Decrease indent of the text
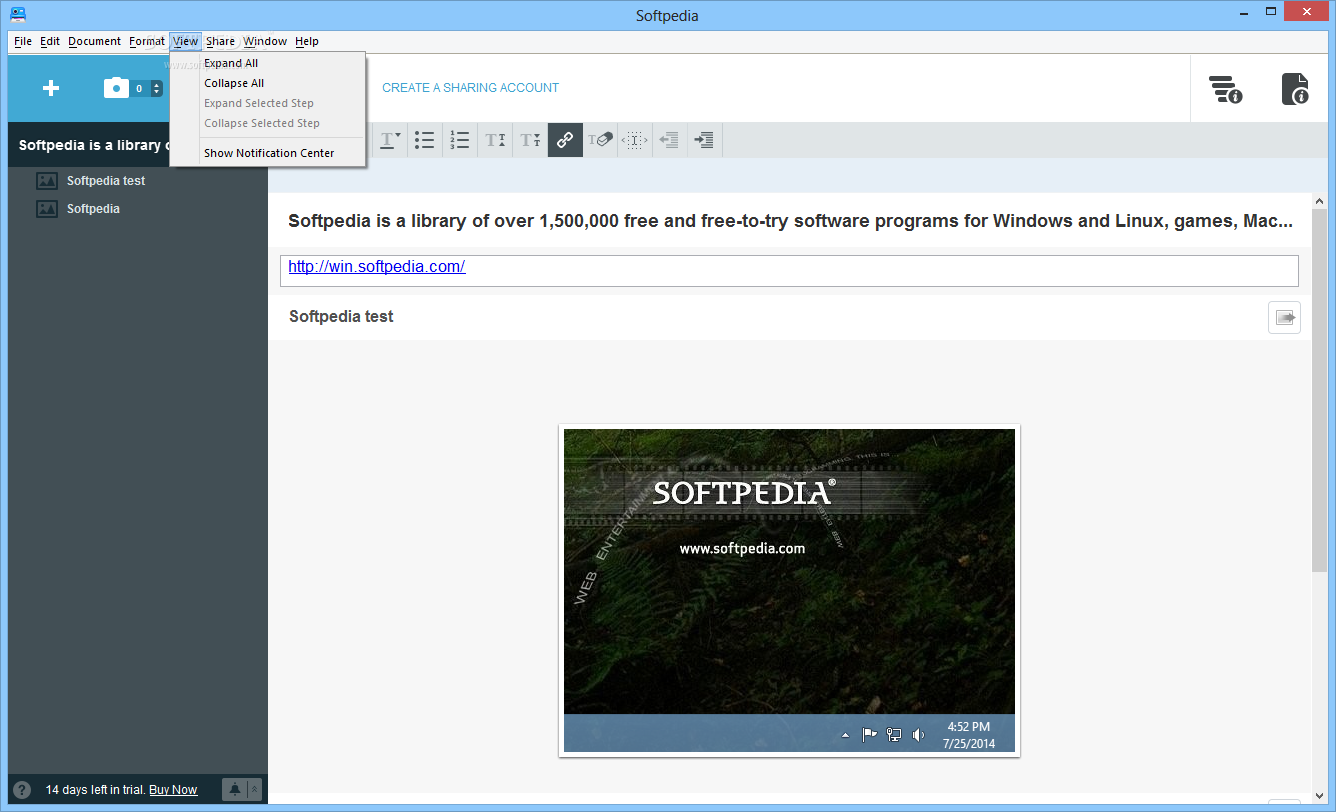 point(670,140)
